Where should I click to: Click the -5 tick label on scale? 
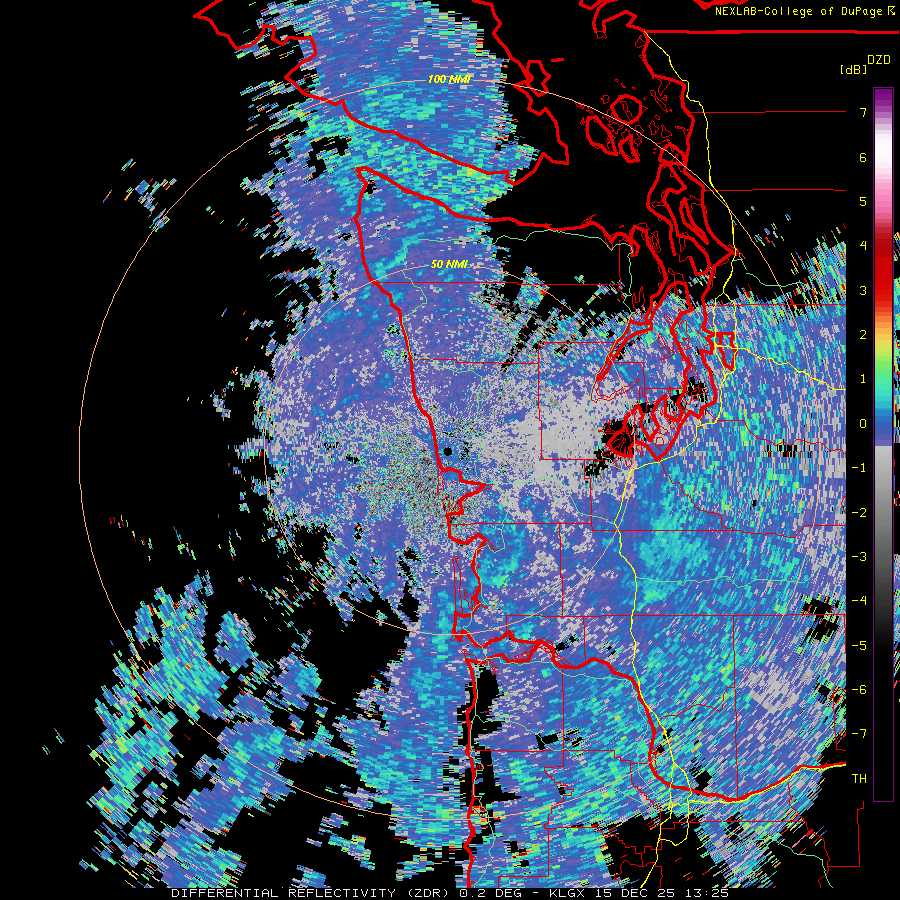pyautogui.click(x=859, y=646)
